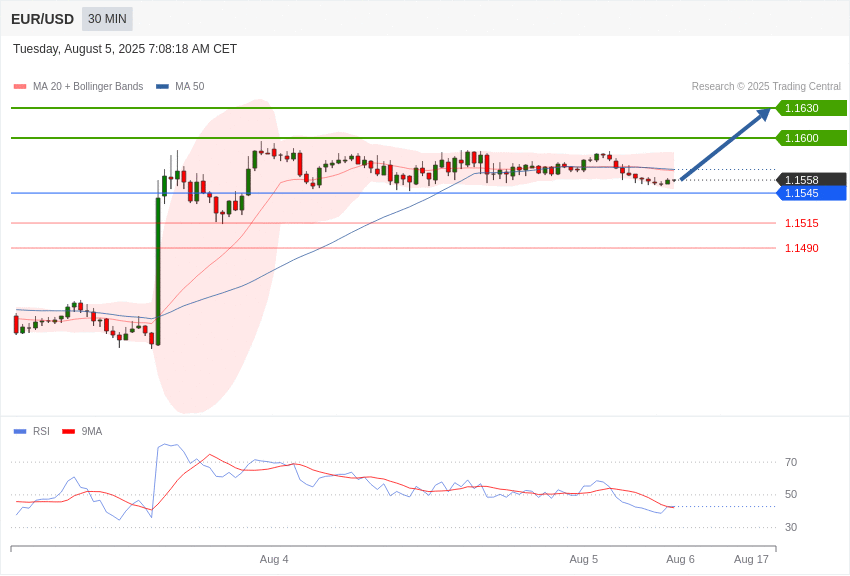Click the RSI 70 level label
This screenshot has height=576, width=850.
(x=791, y=462)
